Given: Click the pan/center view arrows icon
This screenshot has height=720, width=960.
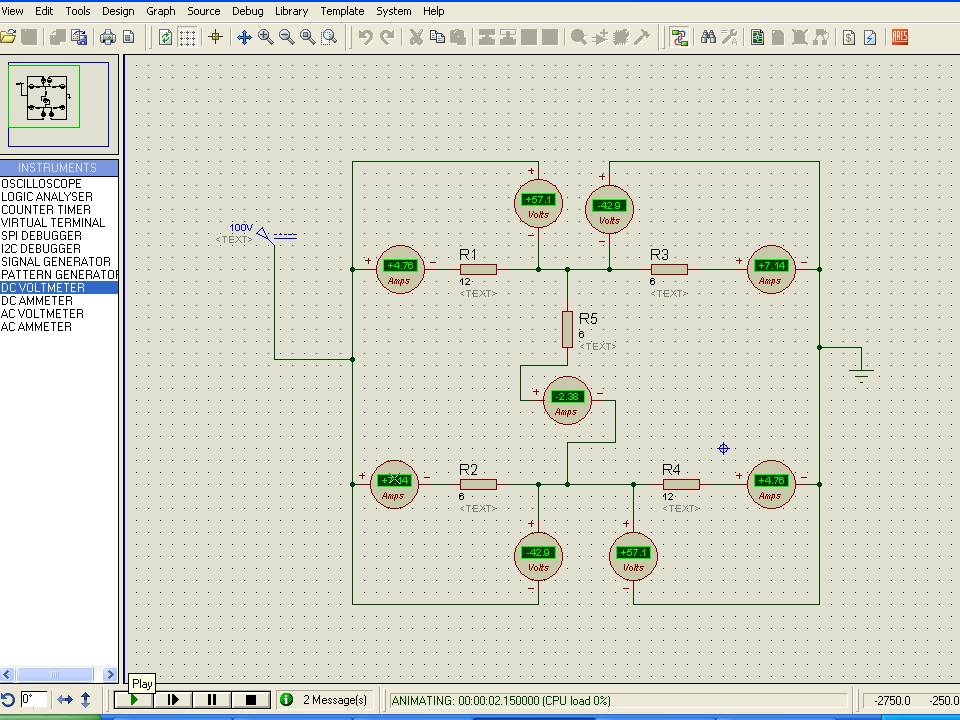Looking at the screenshot, I should (x=244, y=37).
